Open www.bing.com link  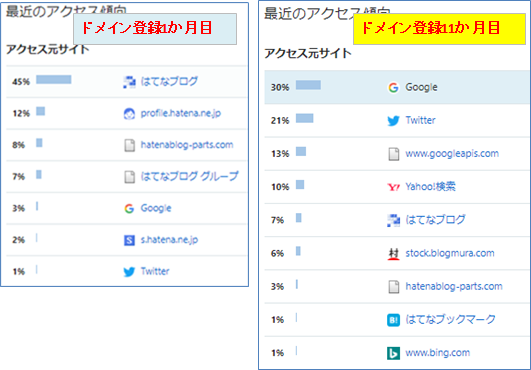tap(438, 353)
